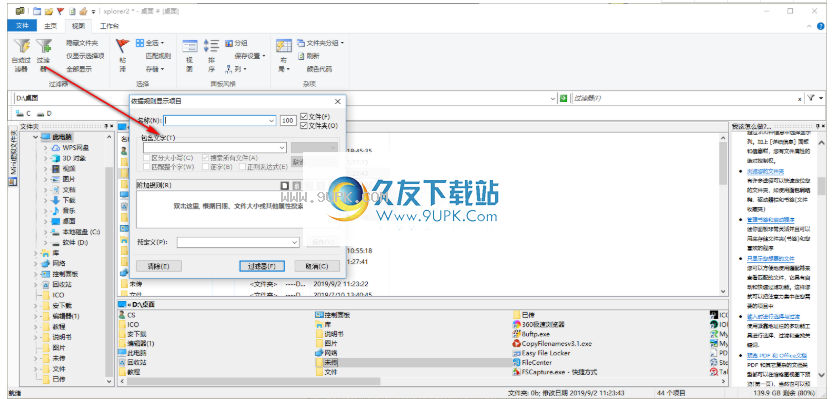Image resolution: width=833 pixels, height=399 pixels.
Task: Click the 取消(C) button in dialog
Action: pos(317,266)
